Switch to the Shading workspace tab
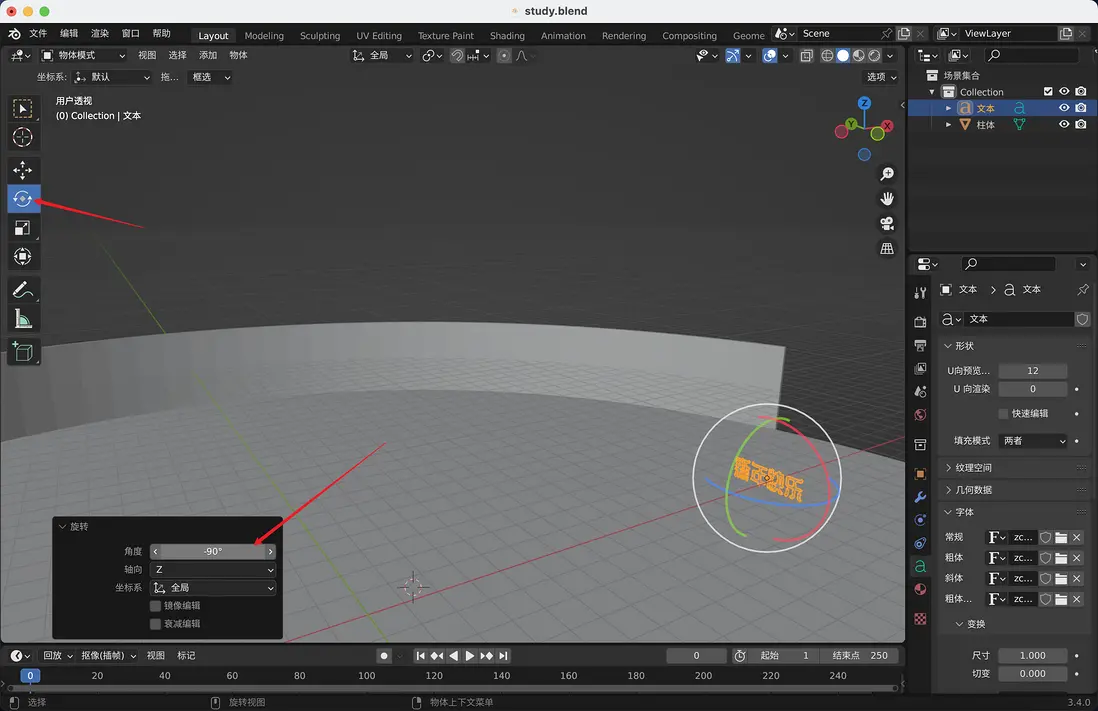This screenshot has width=1098, height=711. [x=507, y=35]
